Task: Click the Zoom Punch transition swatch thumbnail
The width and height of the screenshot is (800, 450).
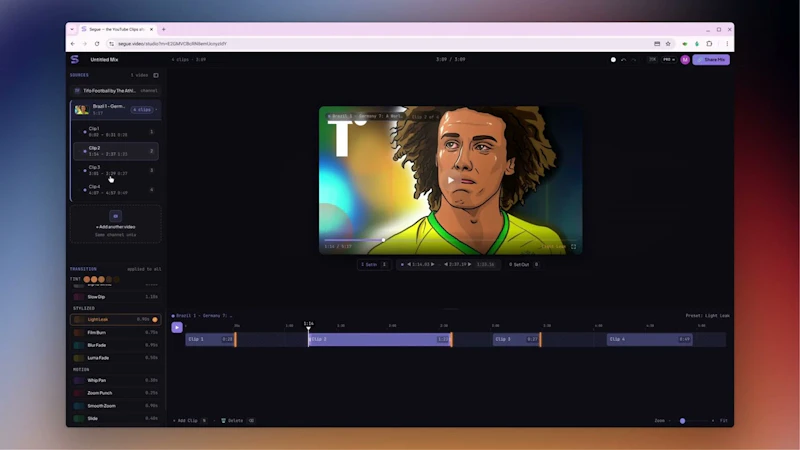Action: [79, 393]
